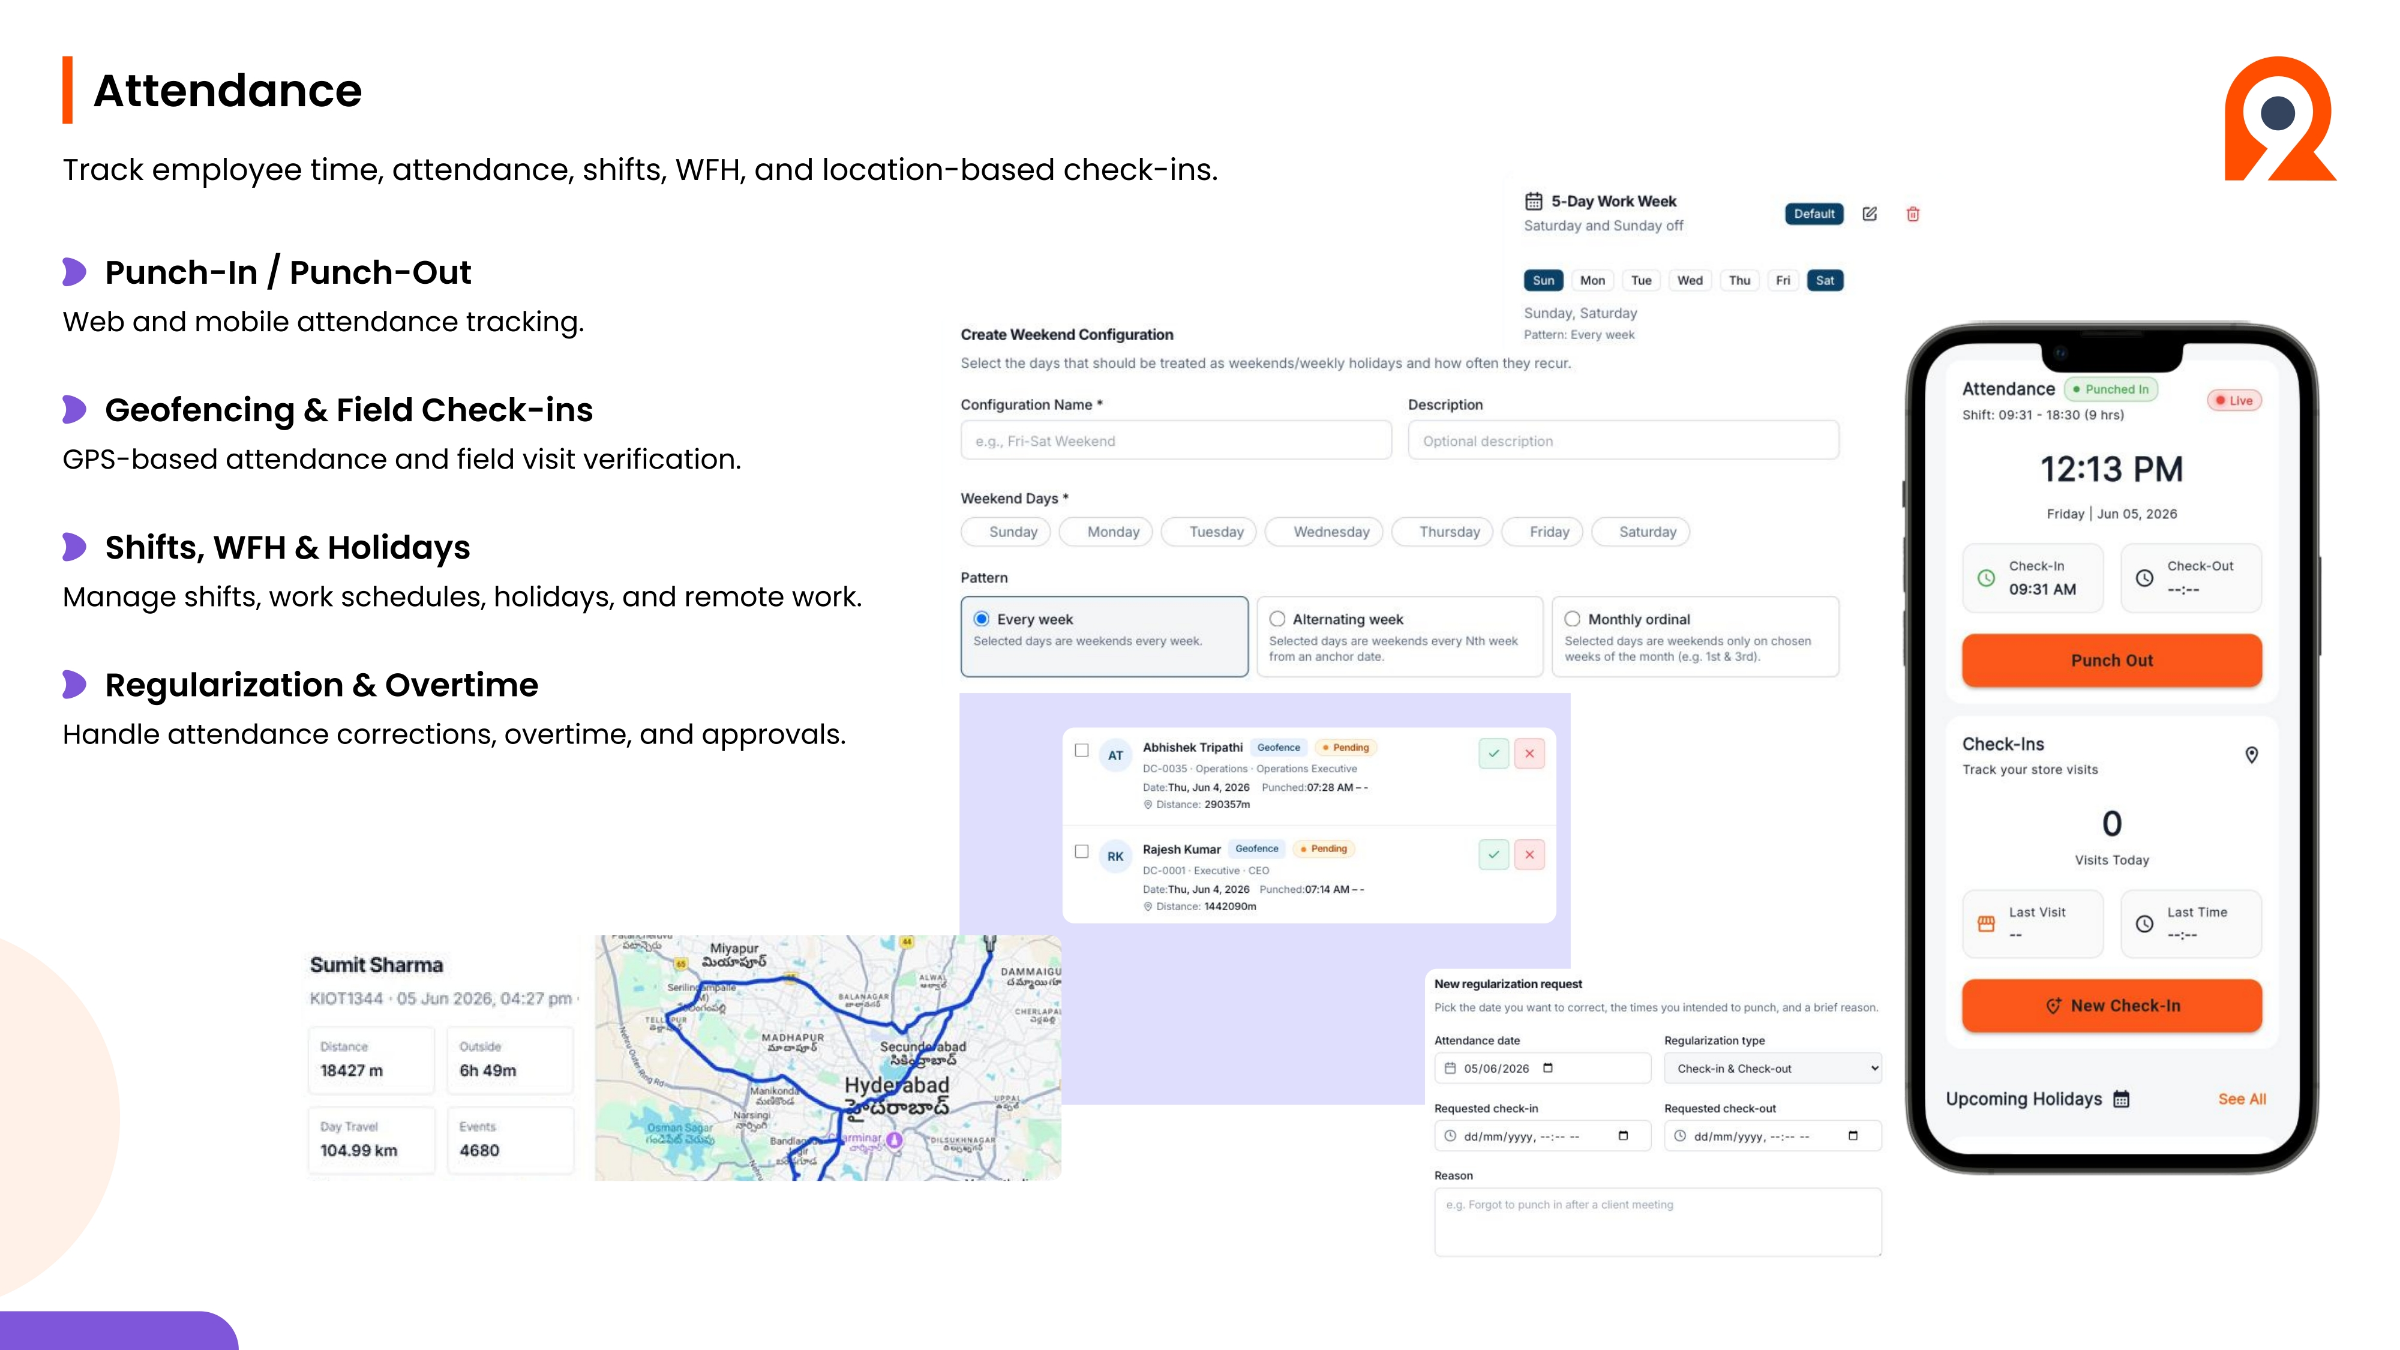Viewport: 2400px width, 1350px height.
Task: Click the Optional description input field
Action: pyautogui.click(x=1623, y=441)
